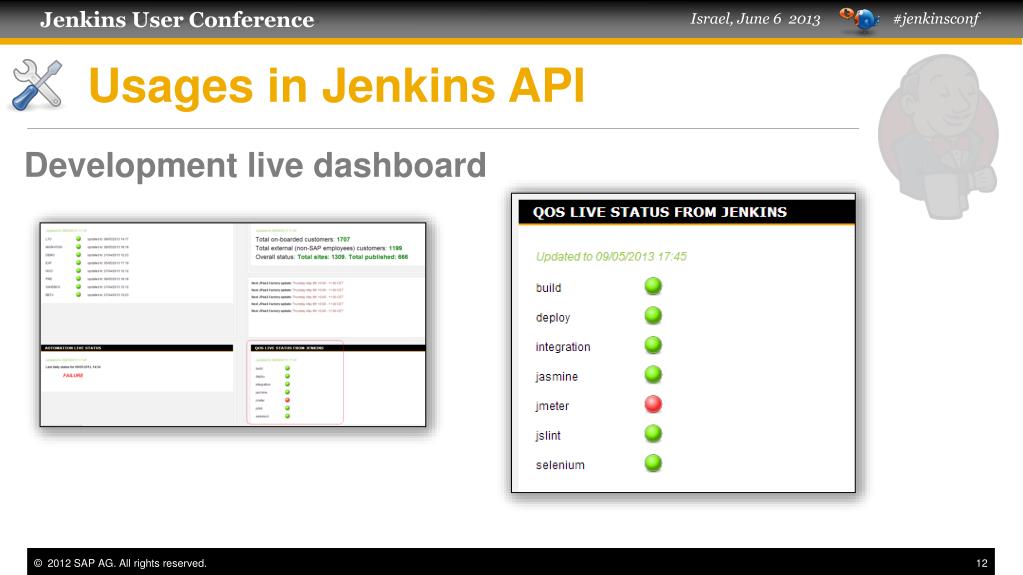Select the selenium green status light
1023x575 pixels.
(x=653, y=463)
